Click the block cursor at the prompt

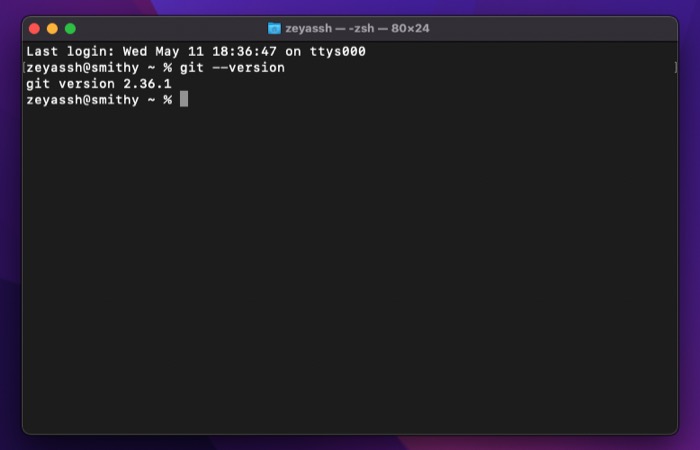[184, 99]
